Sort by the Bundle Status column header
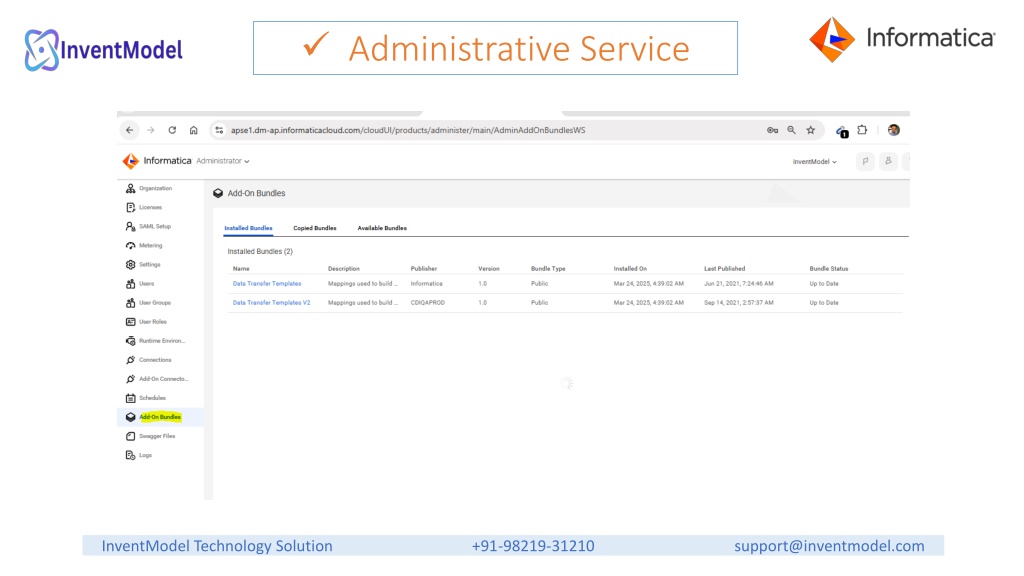 click(x=829, y=268)
